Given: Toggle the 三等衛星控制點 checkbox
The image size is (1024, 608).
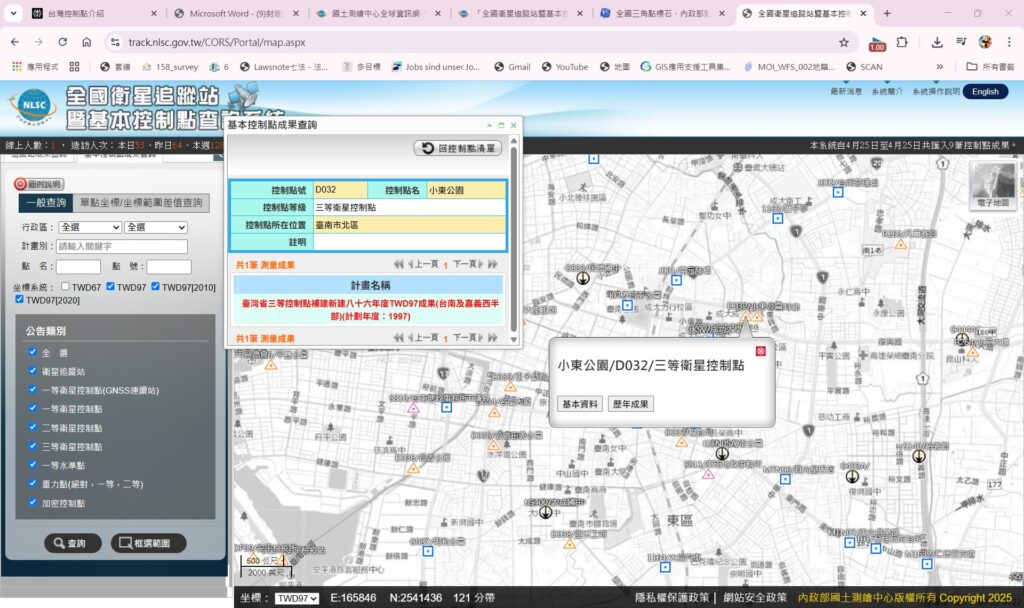Looking at the screenshot, I should [x=33, y=446].
